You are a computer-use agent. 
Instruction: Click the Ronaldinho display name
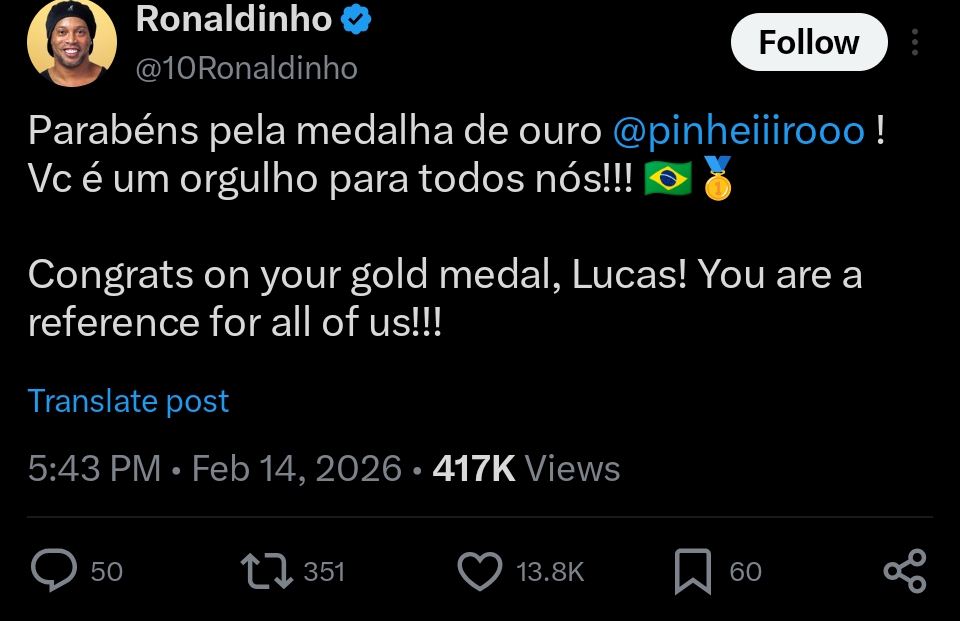[x=233, y=18]
